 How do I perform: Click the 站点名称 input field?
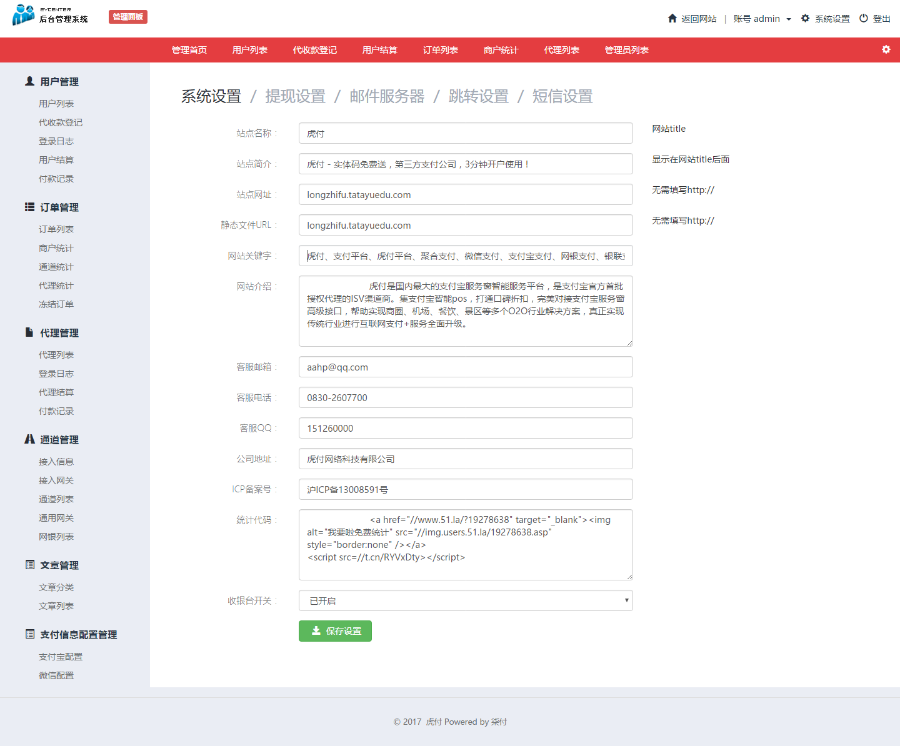(x=465, y=133)
